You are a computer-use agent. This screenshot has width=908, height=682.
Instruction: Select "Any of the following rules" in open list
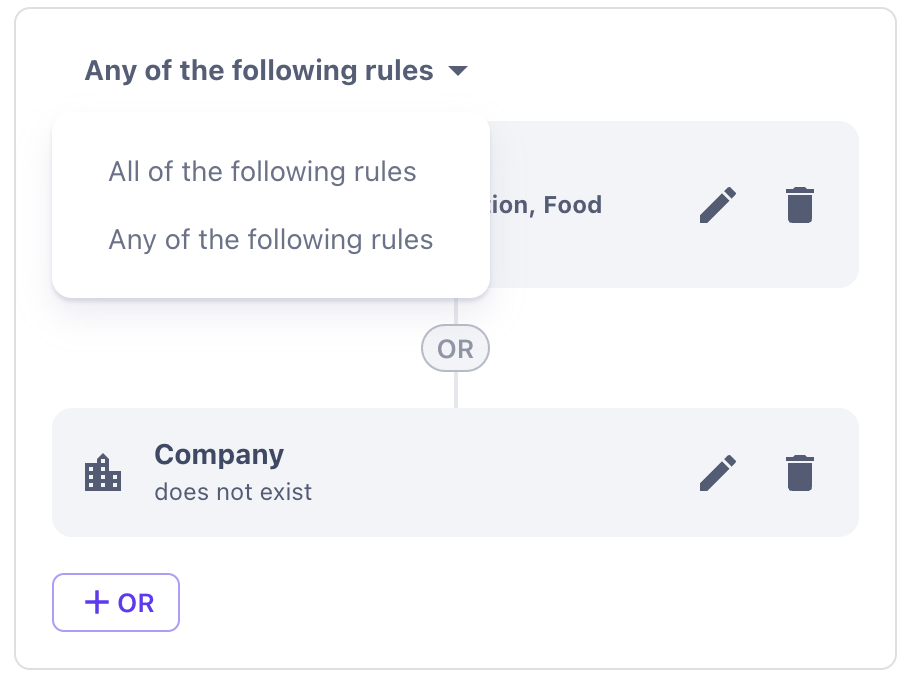coord(271,240)
